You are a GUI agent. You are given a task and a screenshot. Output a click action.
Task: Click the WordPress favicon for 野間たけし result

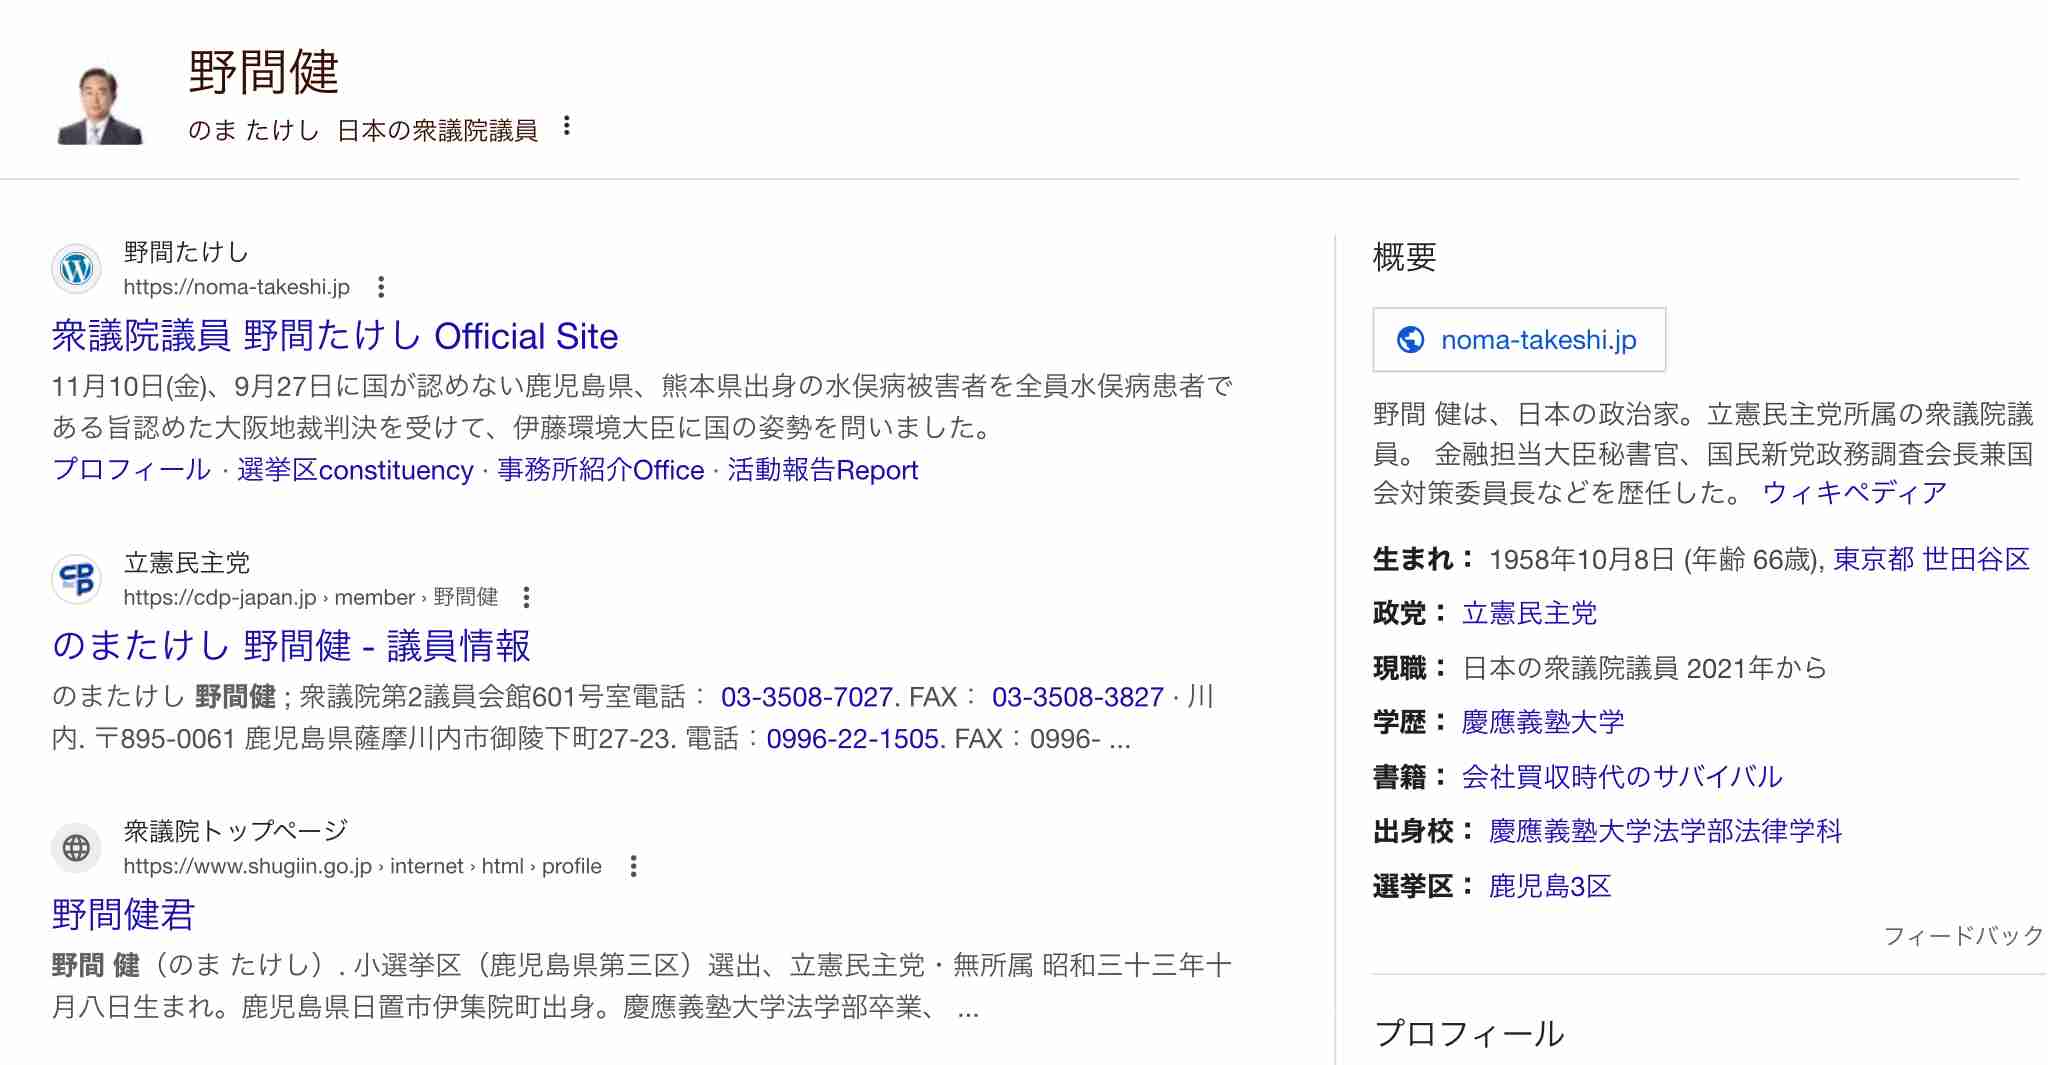coord(77,269)
